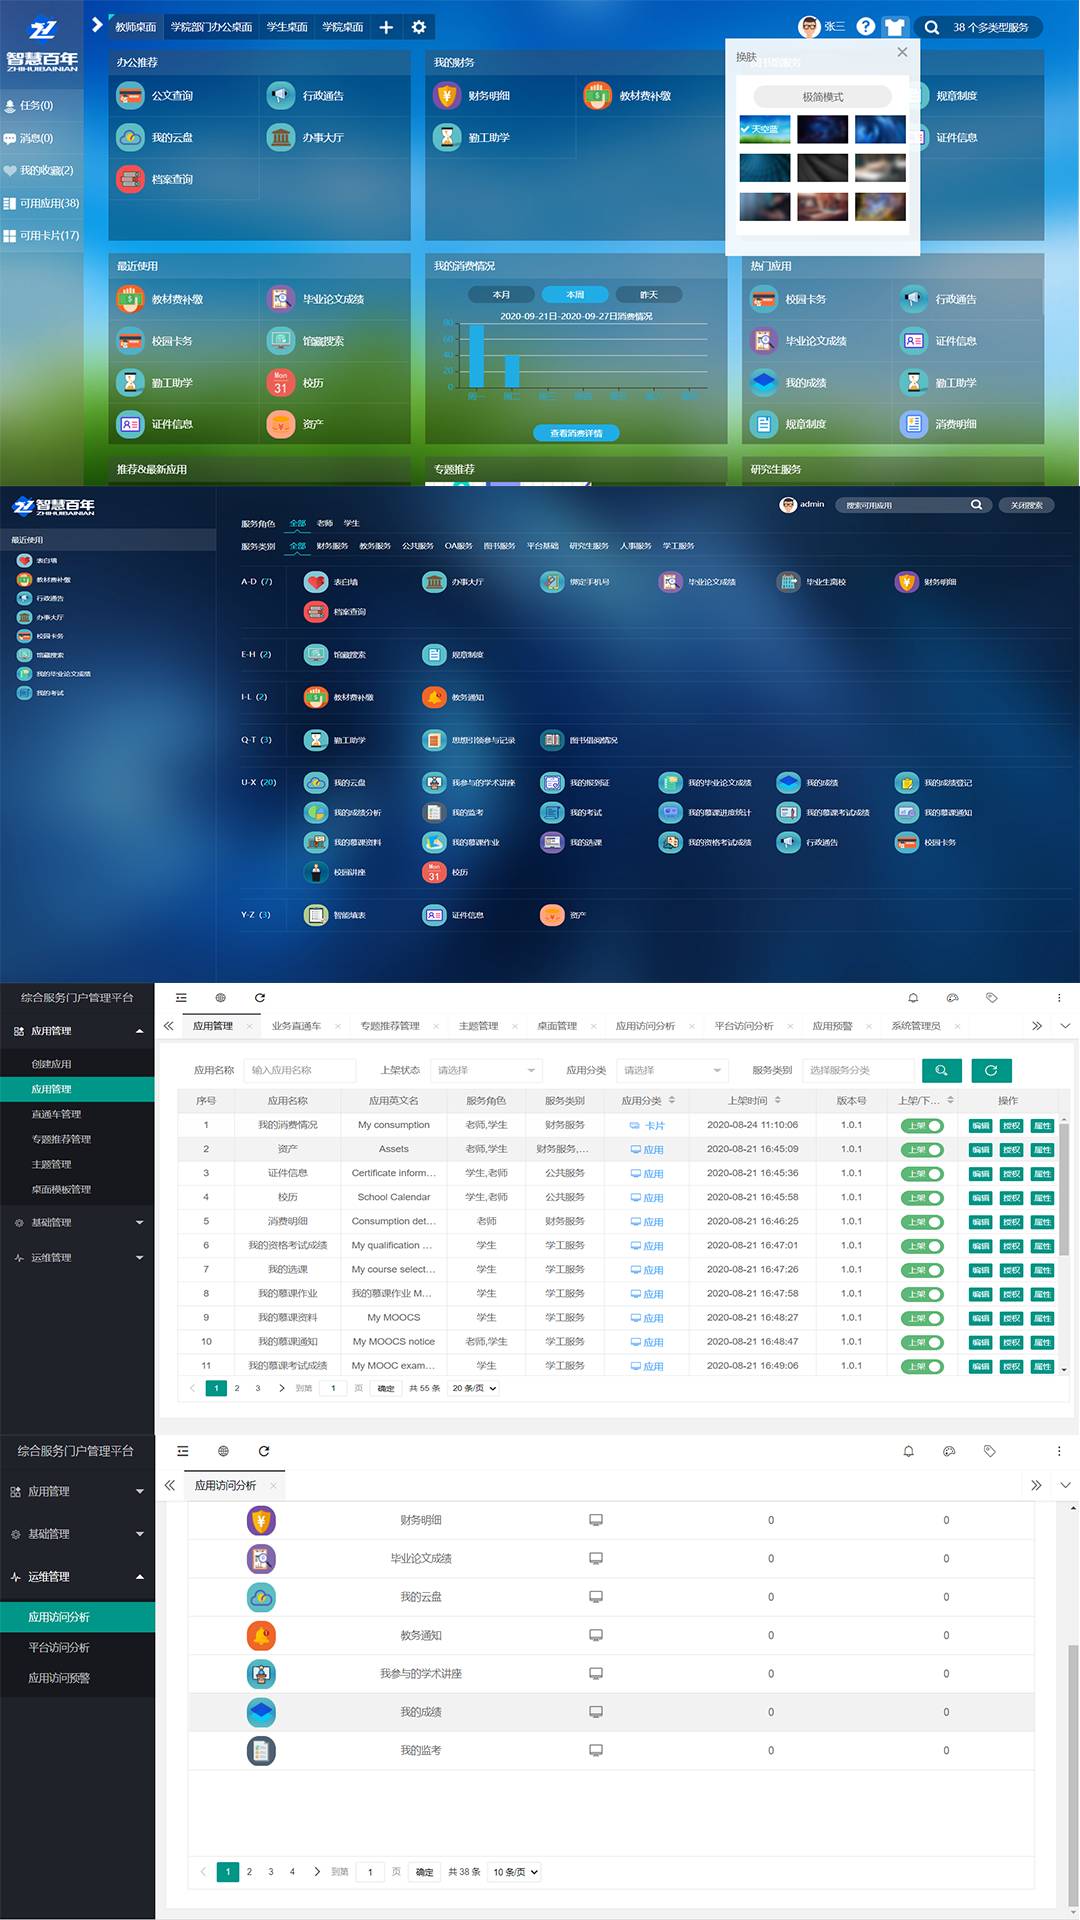Click the green search button in 应用管理 filter
This screenshot has width=1080, height=1920.
point(941,1070)
